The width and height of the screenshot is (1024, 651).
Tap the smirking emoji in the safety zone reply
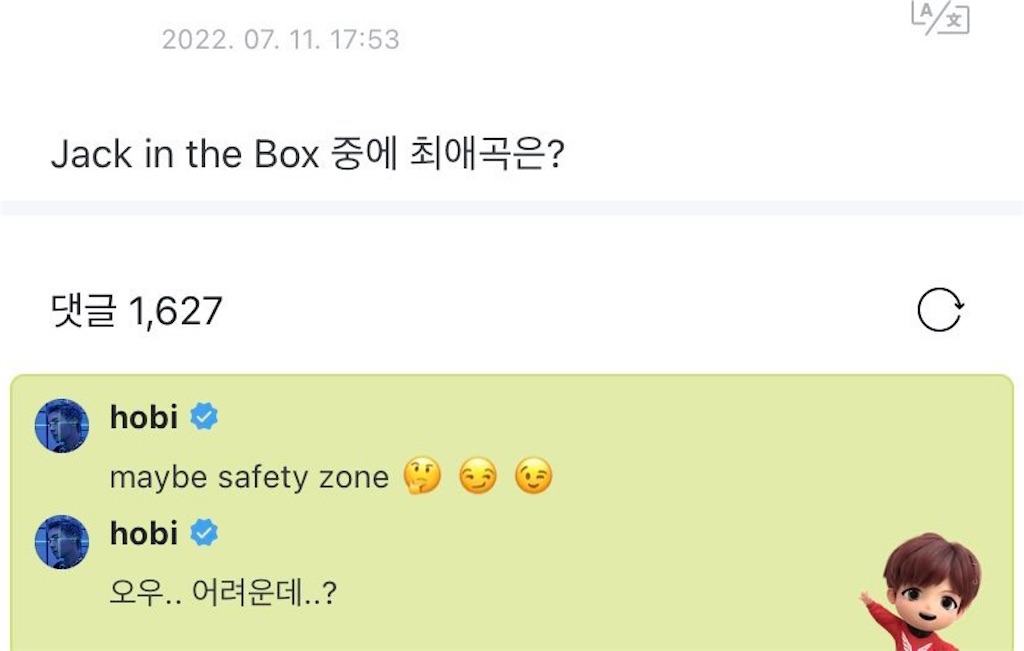tap(481, 477)
